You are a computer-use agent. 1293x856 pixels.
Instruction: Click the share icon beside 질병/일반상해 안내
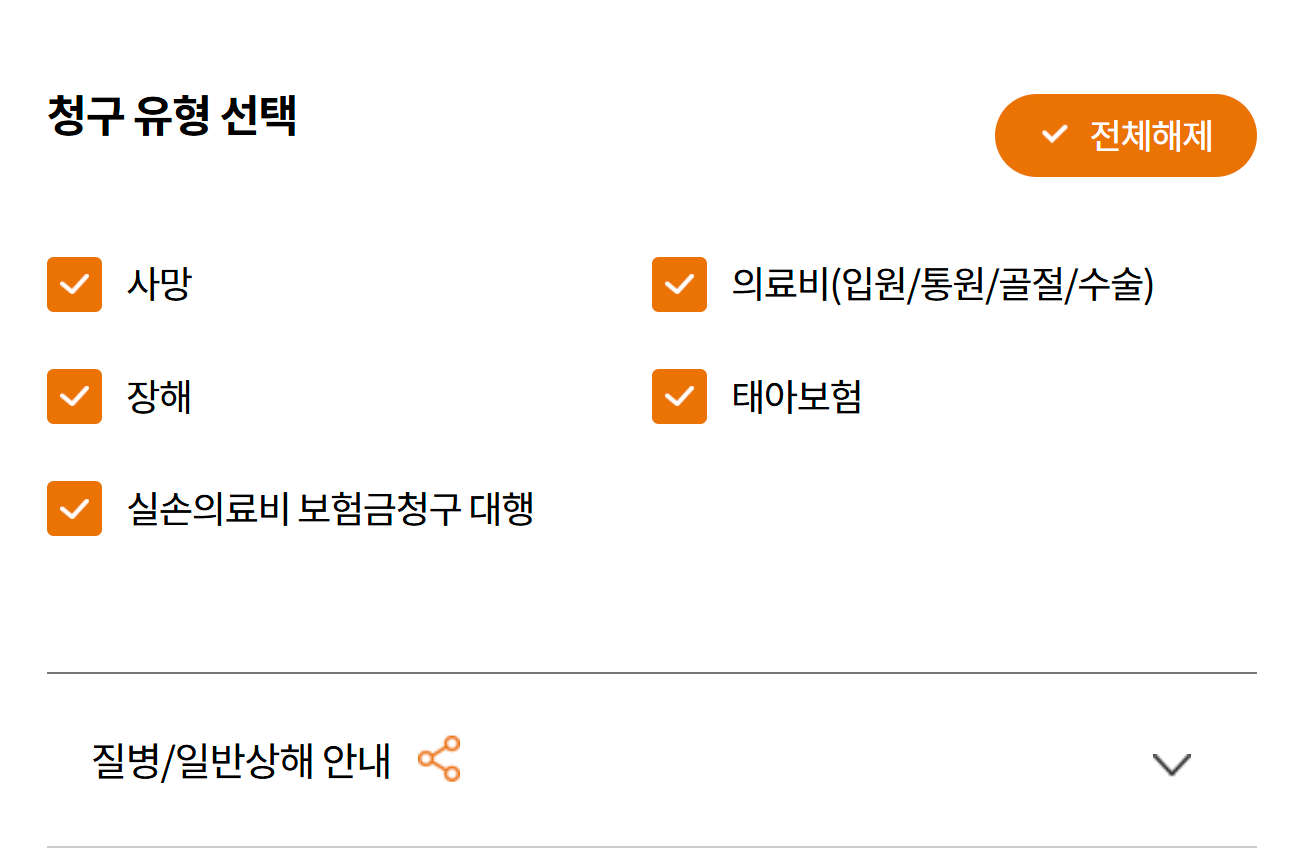point(439,759)
